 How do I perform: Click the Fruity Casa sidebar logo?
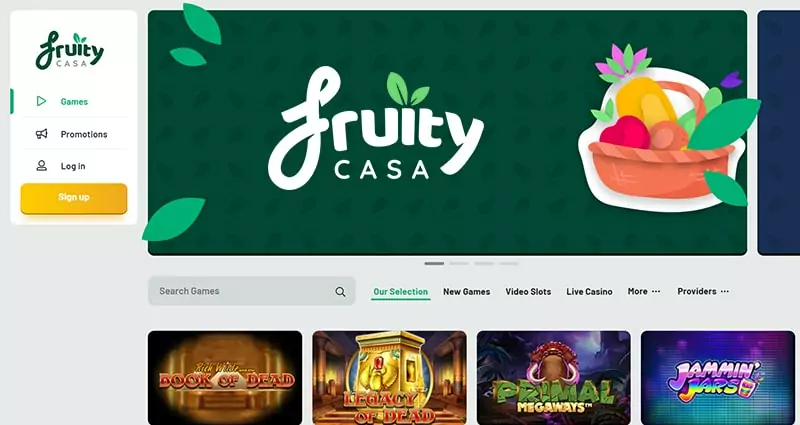[70, 51]
